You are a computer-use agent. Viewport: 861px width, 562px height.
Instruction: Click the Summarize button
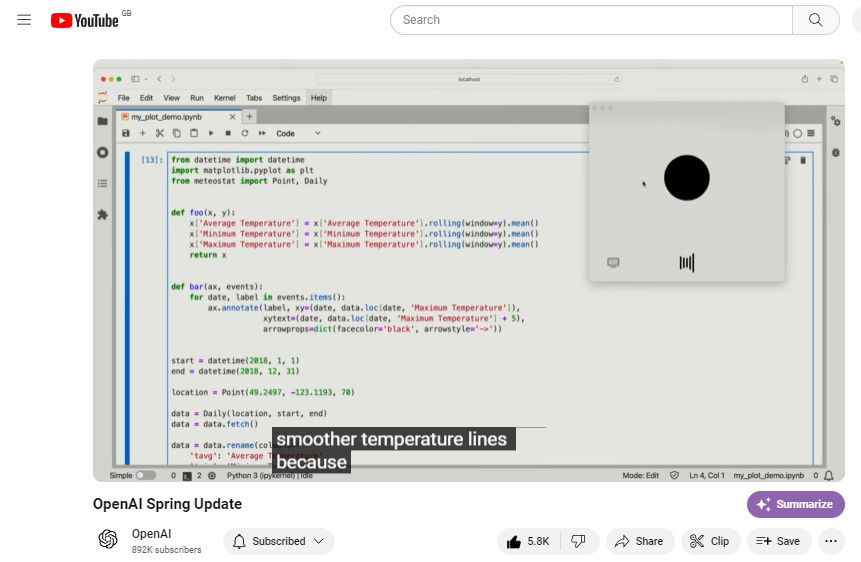pyautogui.click(x=795, y=504)
